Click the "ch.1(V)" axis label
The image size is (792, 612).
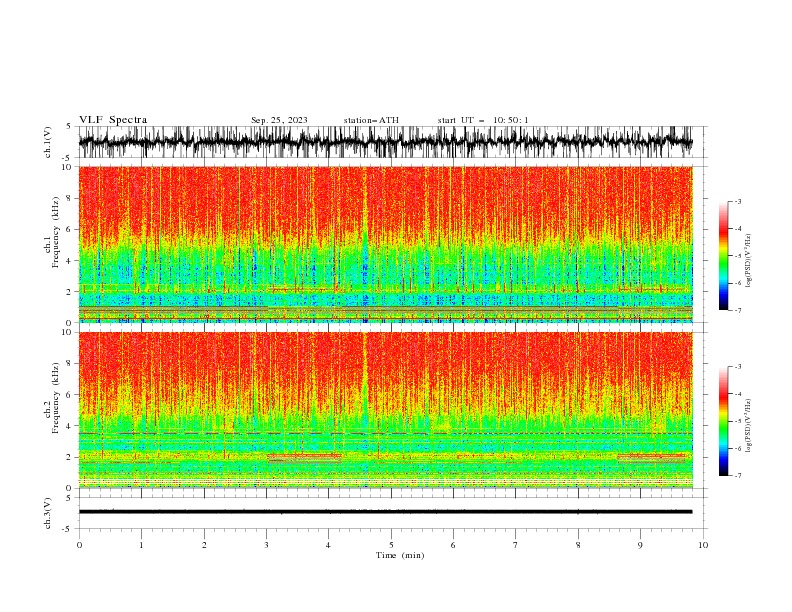pos(48,142)
